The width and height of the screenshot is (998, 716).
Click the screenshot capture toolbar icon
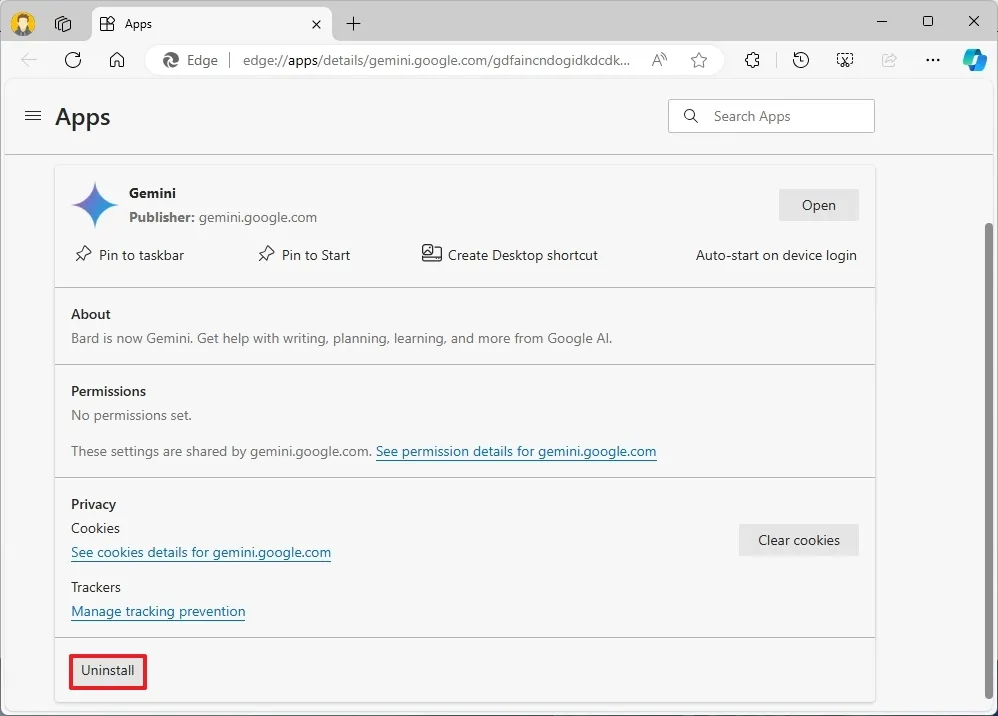tap(845, 60)
